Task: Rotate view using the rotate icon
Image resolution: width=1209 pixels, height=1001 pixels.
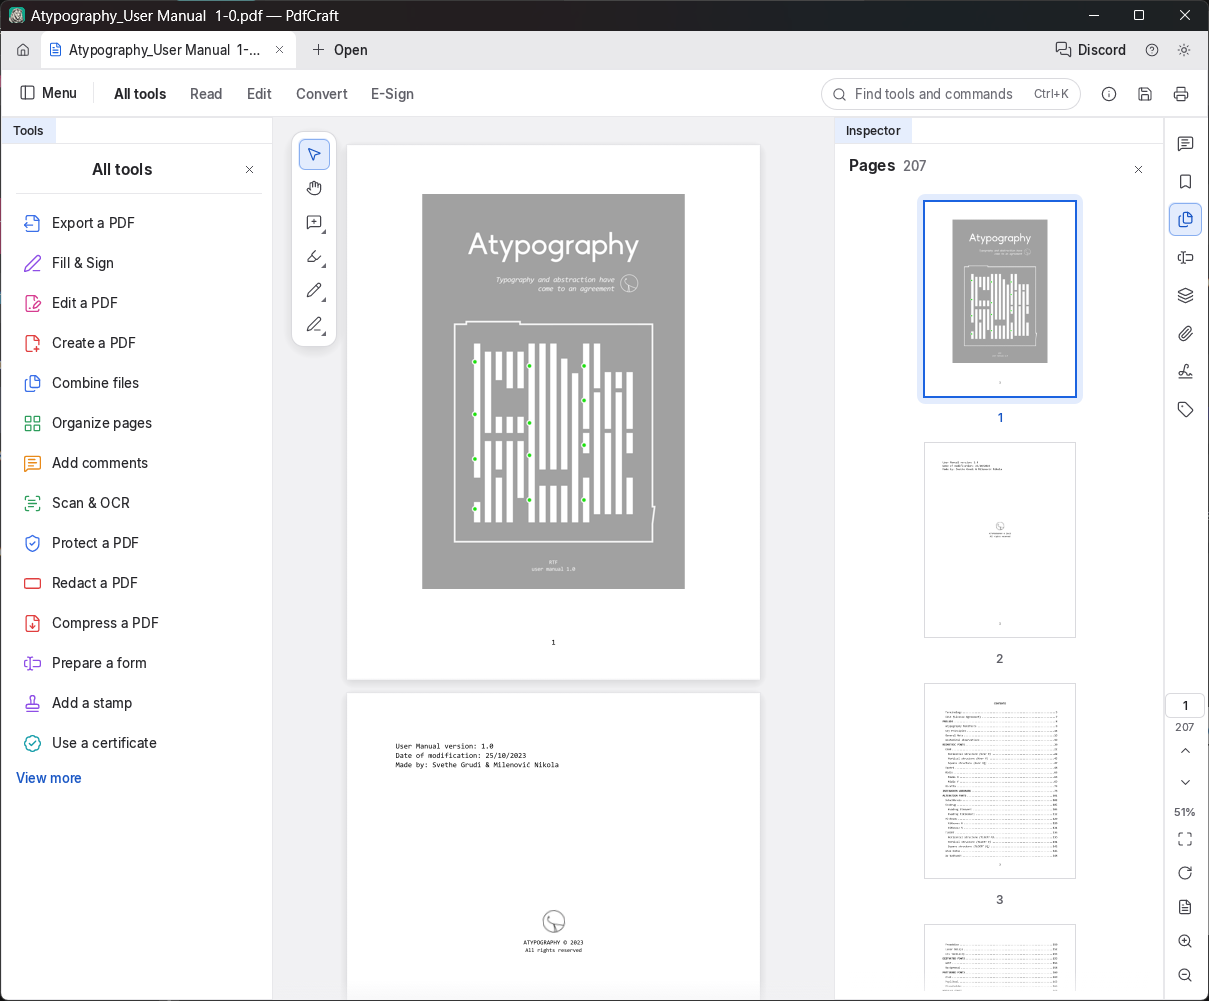Action: point(1185,873)
